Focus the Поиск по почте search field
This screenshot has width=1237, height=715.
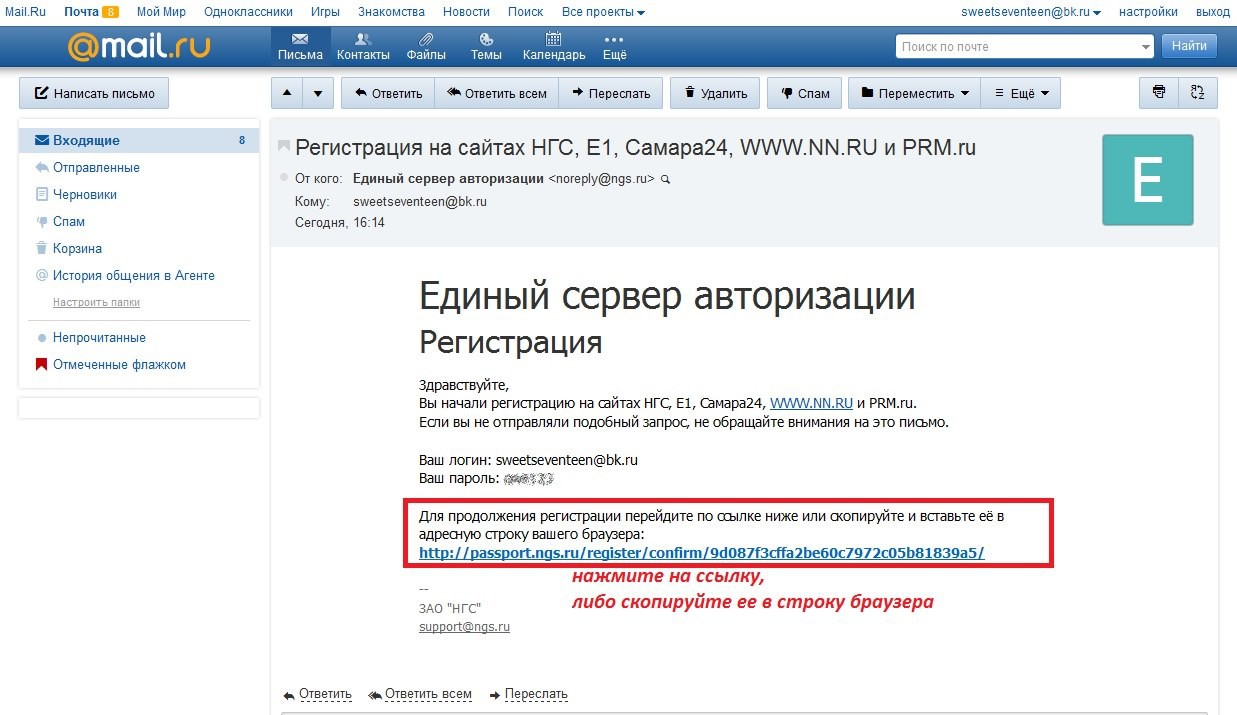(1016, 46)
